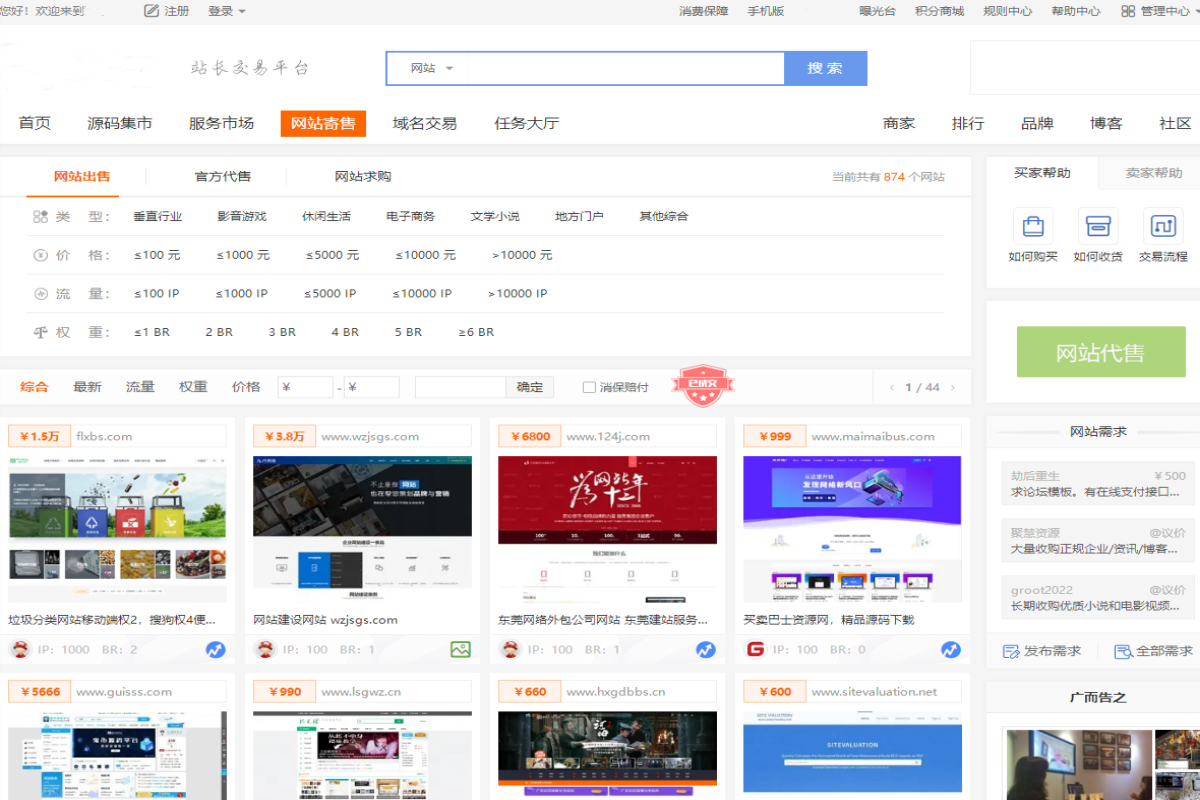Click trend icon on 124j.com card
Viewport: 1200px width, 800px height.
[x=705, y=650]
